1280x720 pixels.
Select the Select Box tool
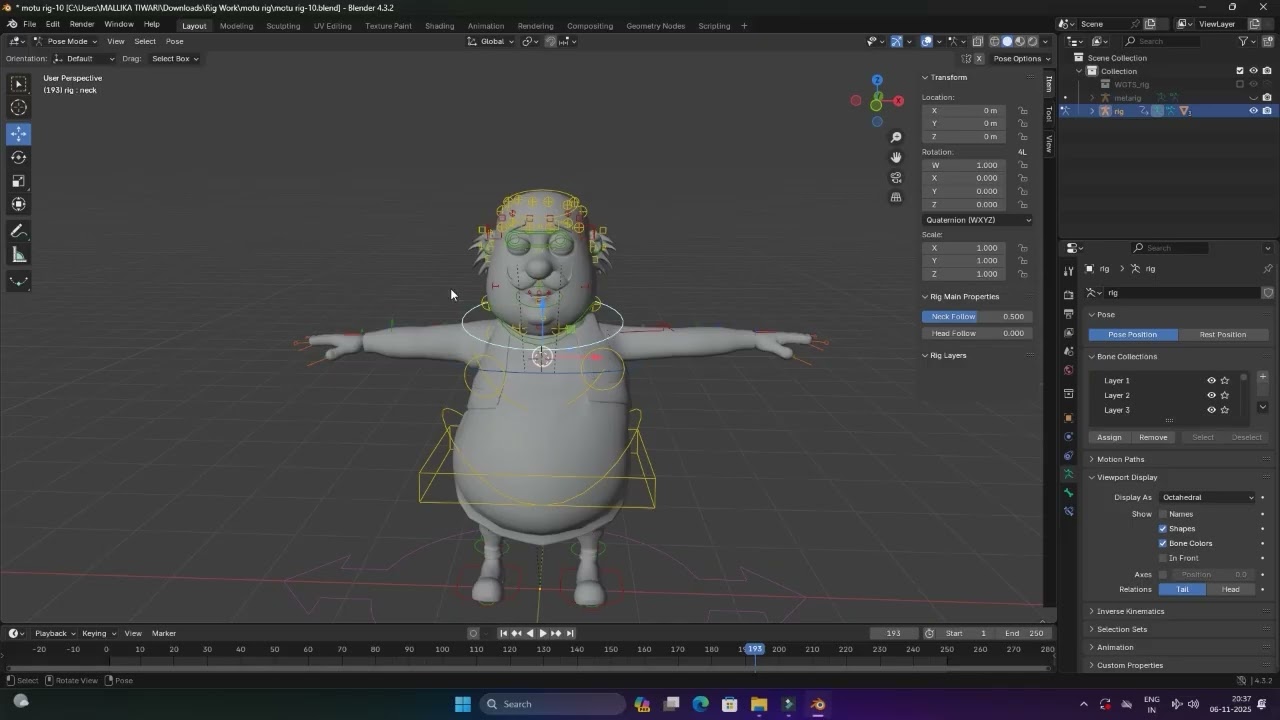pyautogui.click(x=19, y=84)
